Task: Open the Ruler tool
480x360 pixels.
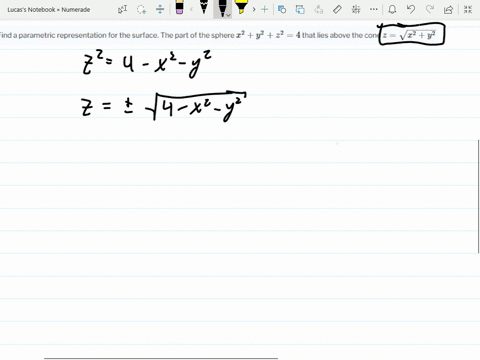Action: point(337,9)
